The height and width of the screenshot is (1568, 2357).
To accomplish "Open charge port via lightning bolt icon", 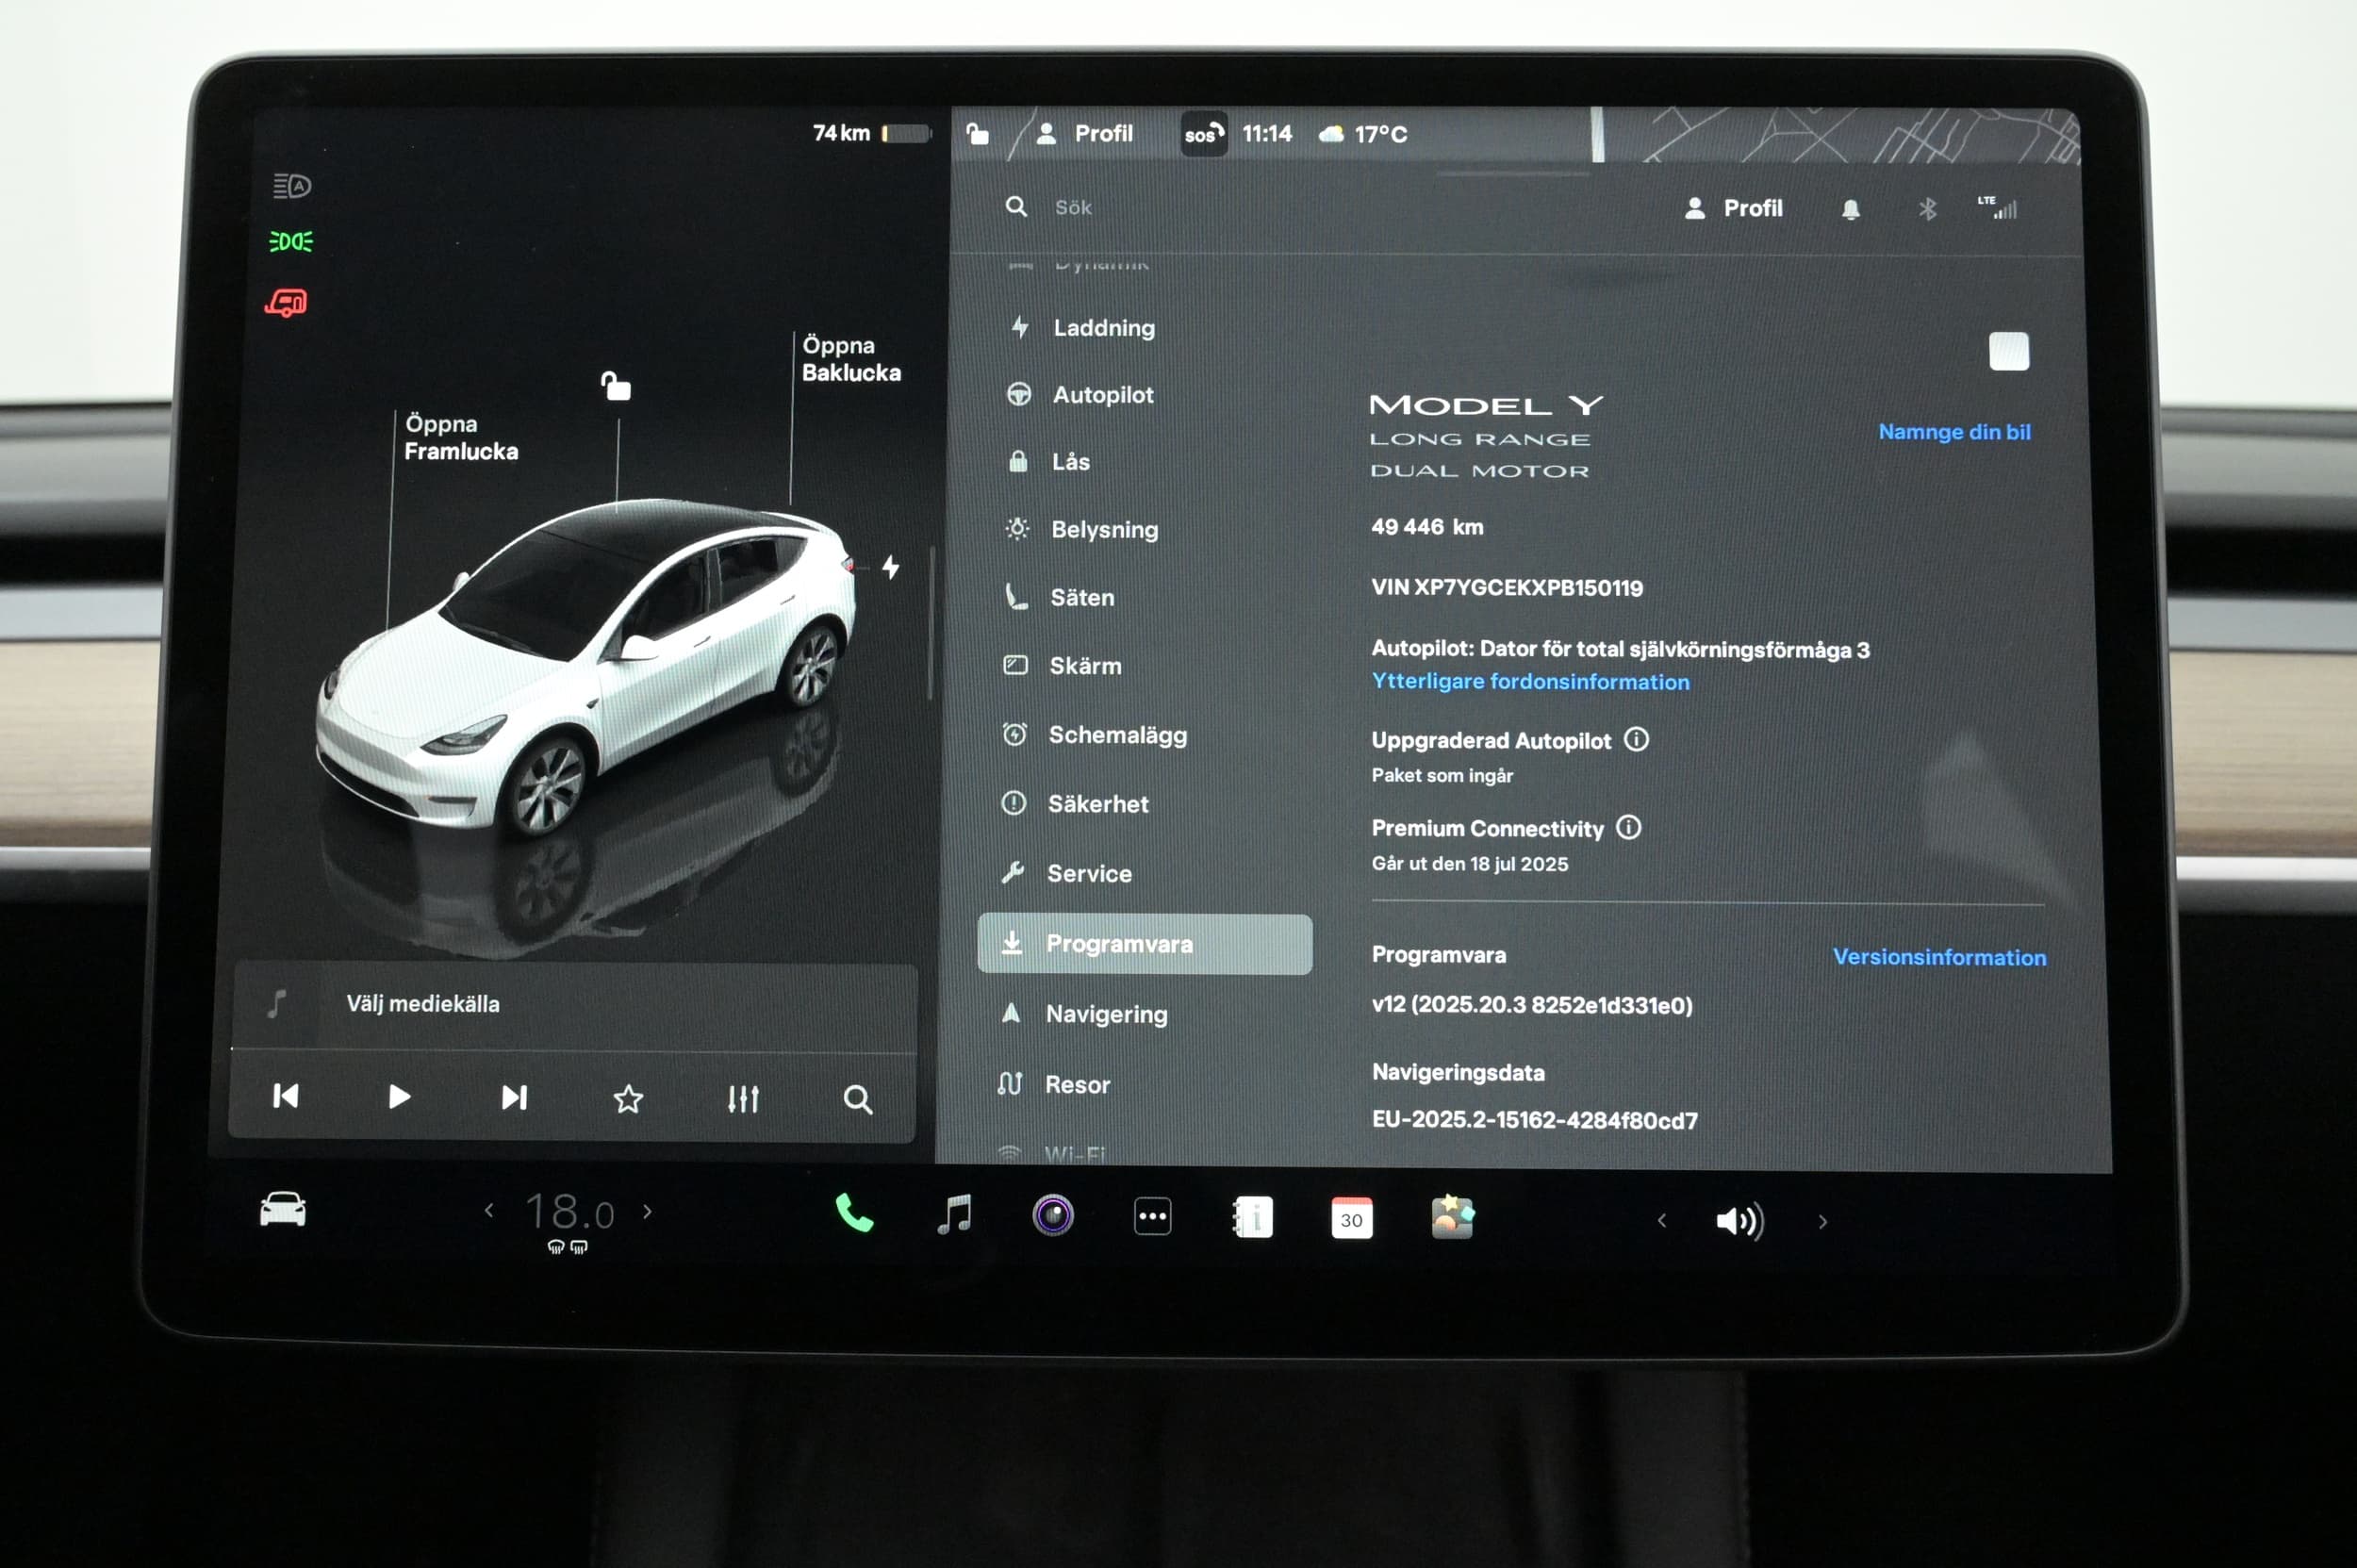I will pyautogui.click(x=891, y=567).
